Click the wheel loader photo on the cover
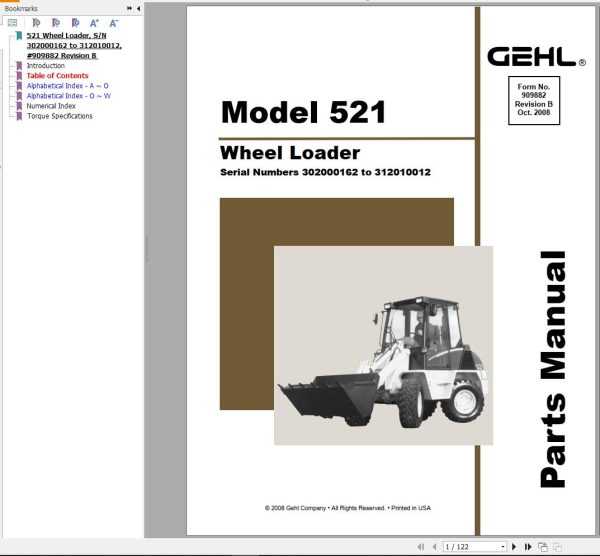Viewport: 600px width, 556px height. [x=383, y=345]
